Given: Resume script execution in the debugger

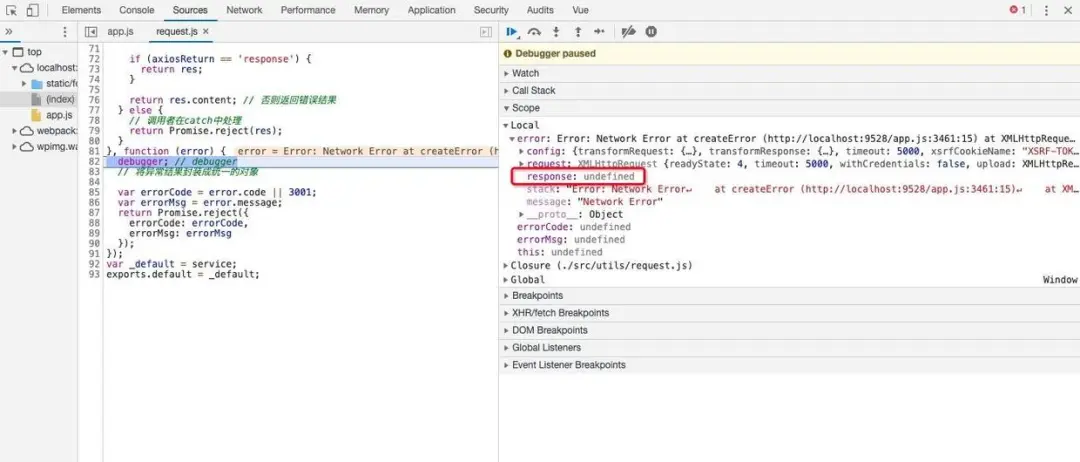Looking at the screenshot, I should point(512,32).
